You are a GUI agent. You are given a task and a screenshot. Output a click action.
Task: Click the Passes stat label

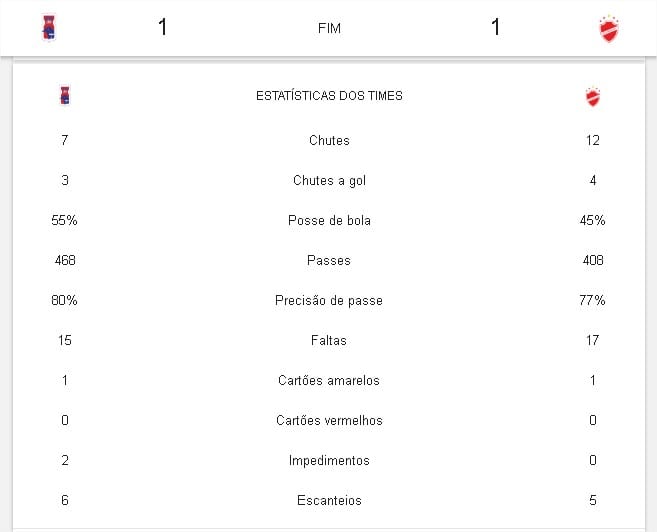tap(329, 260)
